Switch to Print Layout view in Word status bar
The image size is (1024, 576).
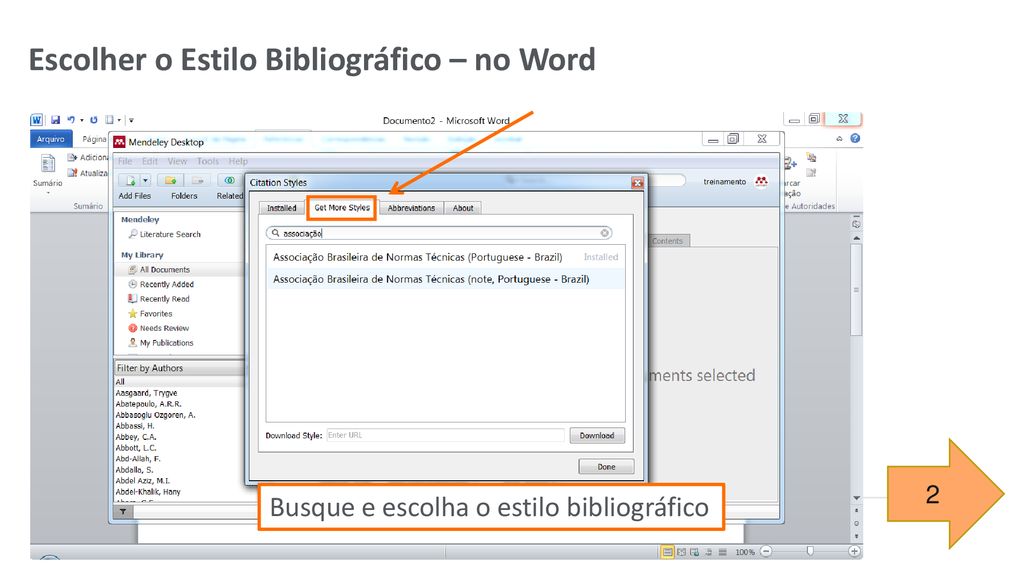667,552
